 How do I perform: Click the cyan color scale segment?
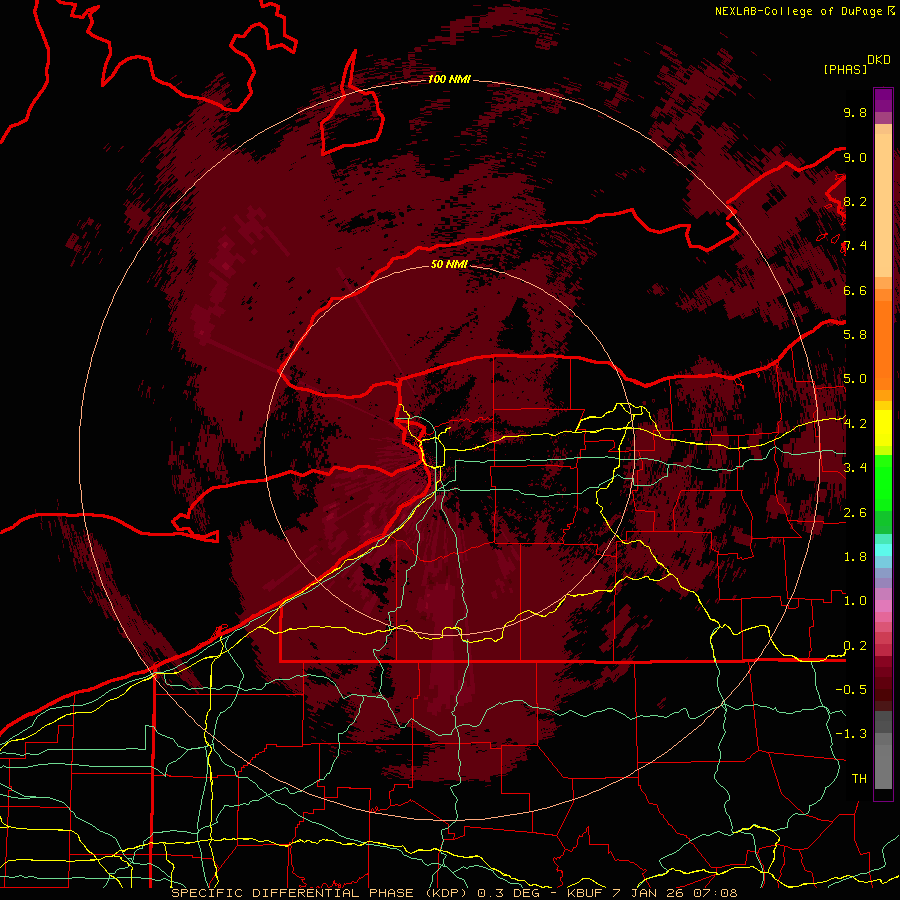click(883, 550)
